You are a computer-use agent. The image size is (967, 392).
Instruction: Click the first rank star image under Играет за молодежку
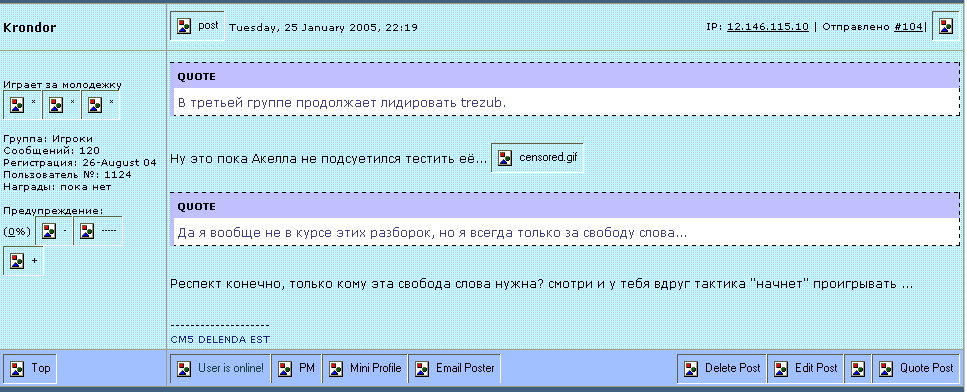[x=22, y=105]
